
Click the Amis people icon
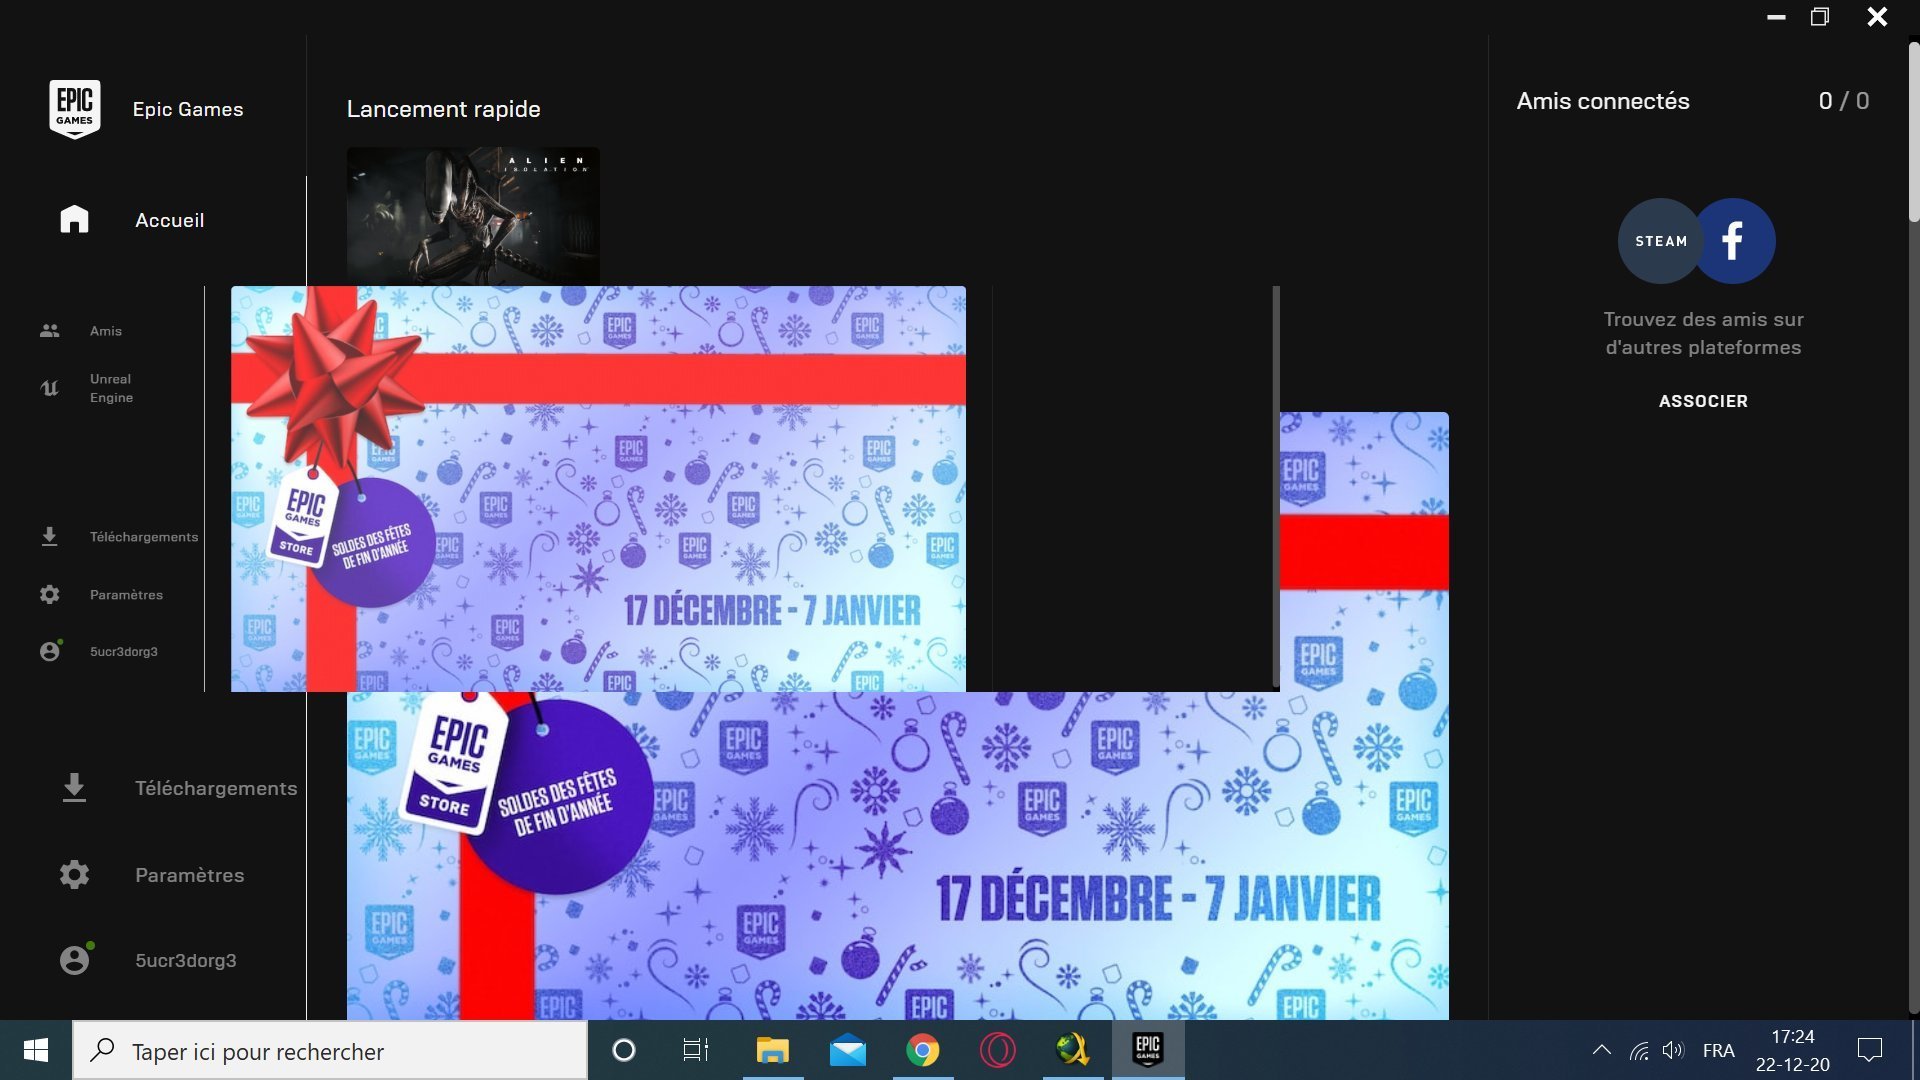pyautogui.click(x=49, y=331)
